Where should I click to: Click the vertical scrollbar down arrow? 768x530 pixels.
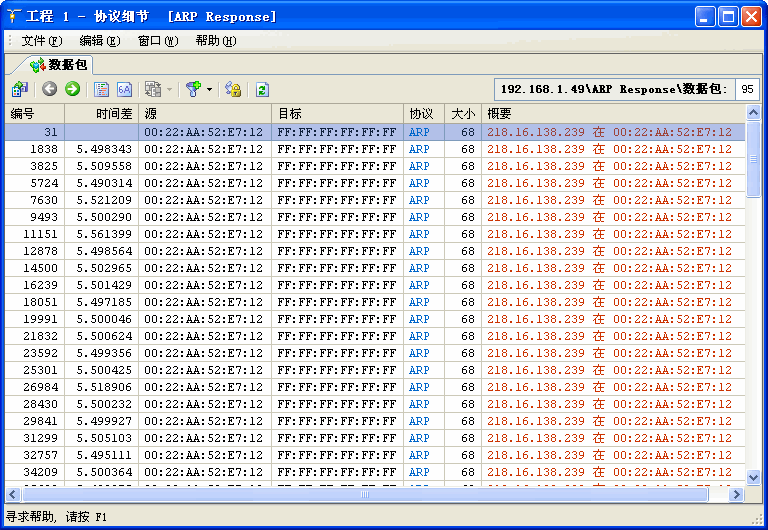pyautogui.click(x=753, y=477)
